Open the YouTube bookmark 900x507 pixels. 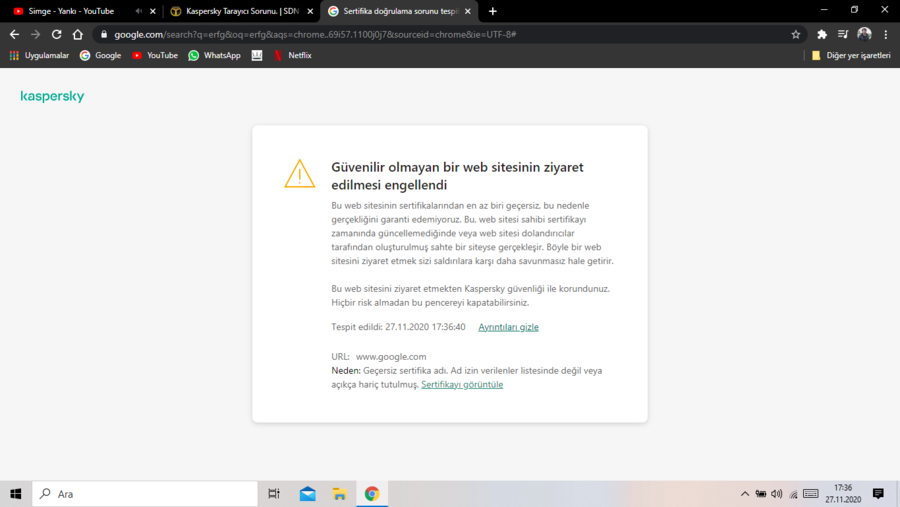[154, 56]
